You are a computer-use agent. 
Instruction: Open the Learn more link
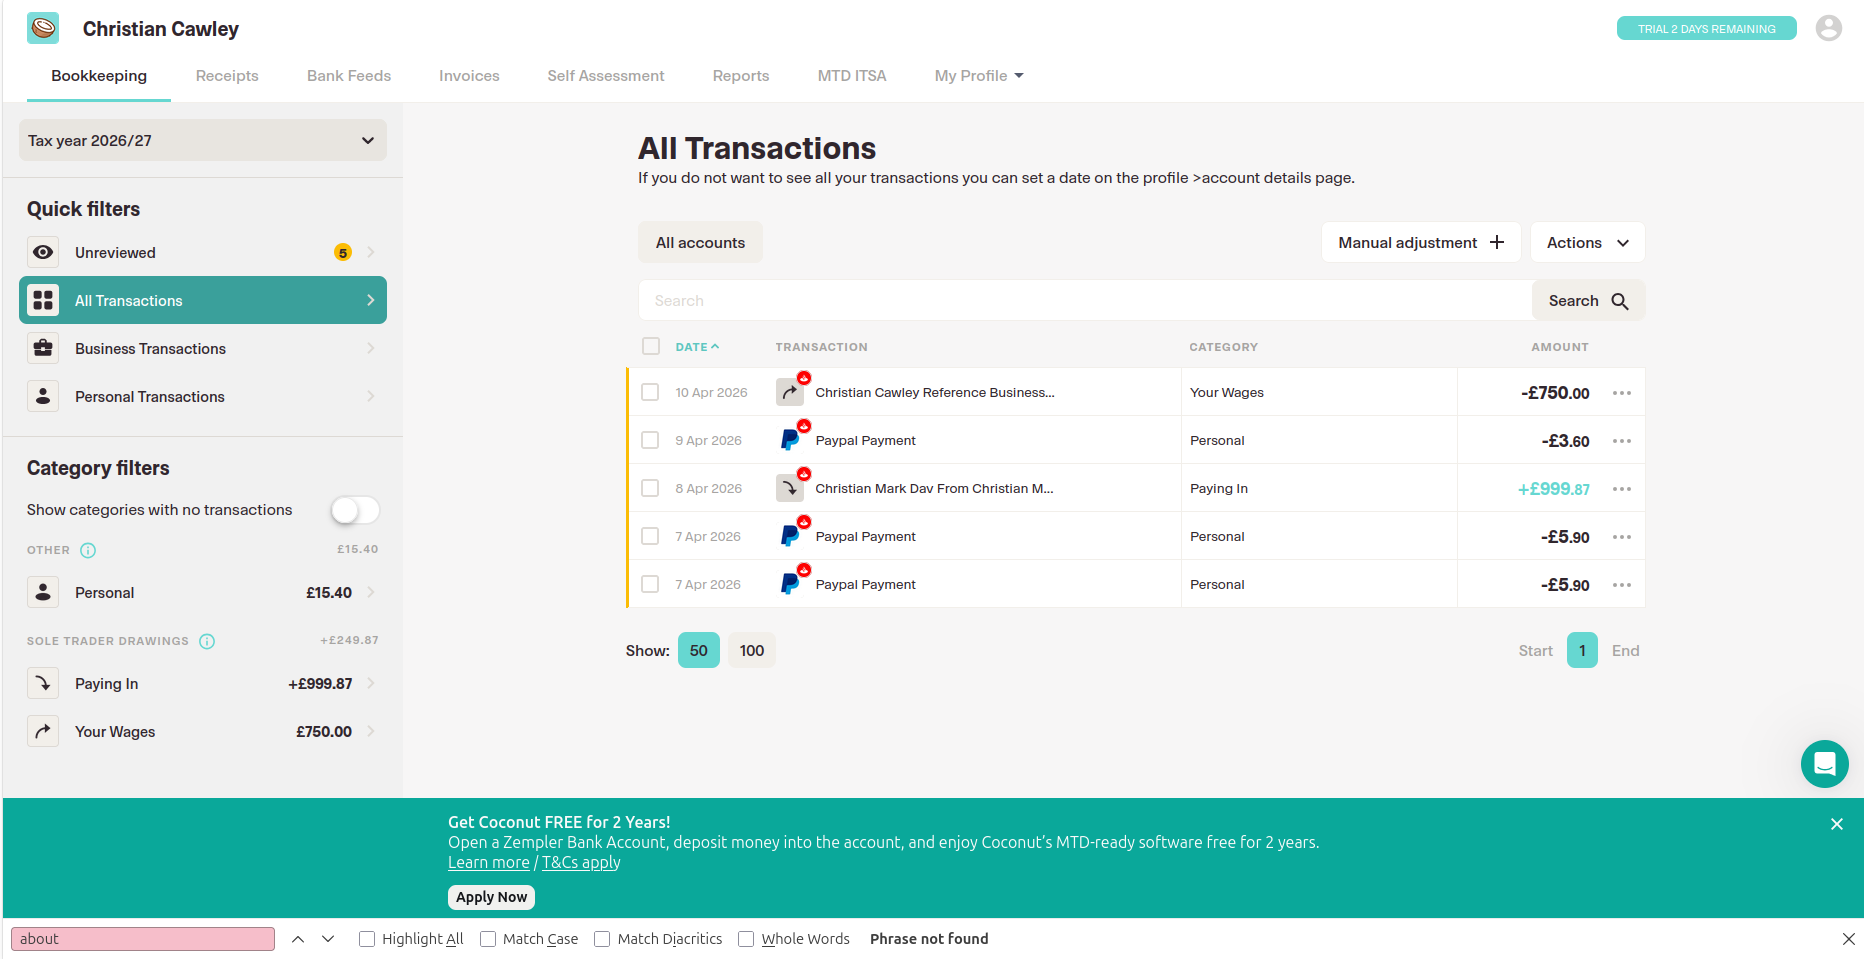[488, 861]
